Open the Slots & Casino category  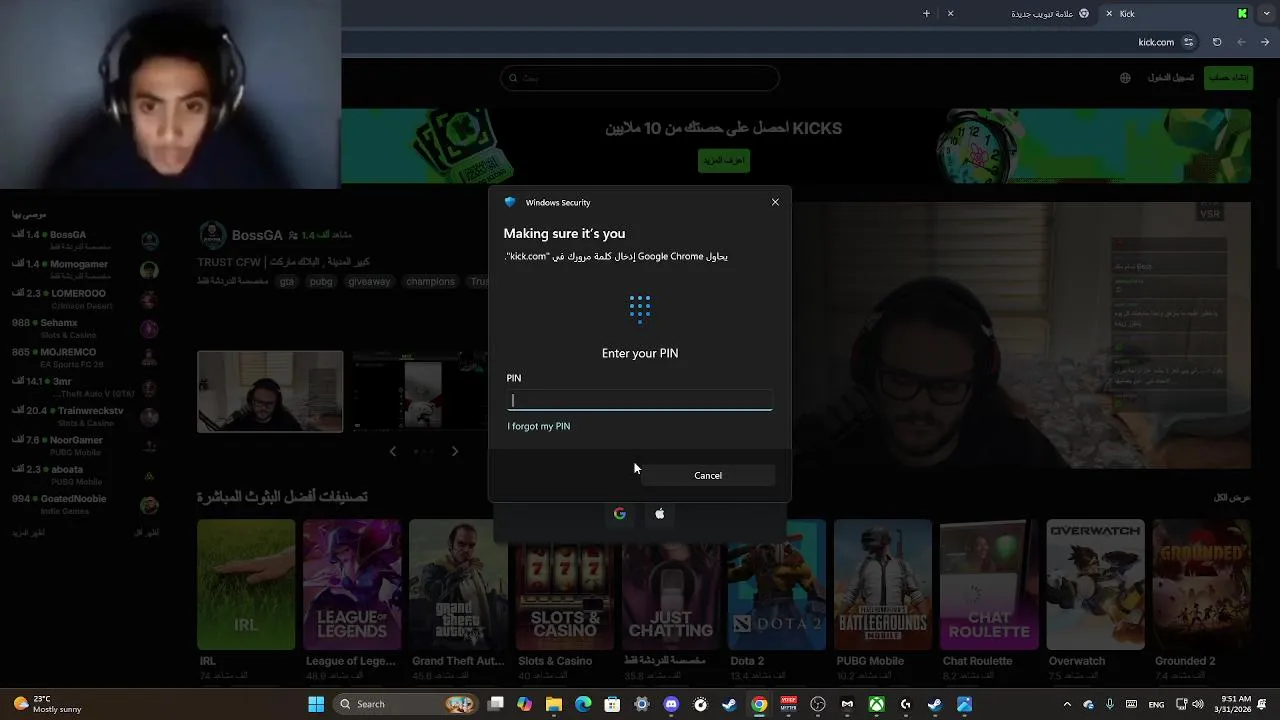(565, 585)
